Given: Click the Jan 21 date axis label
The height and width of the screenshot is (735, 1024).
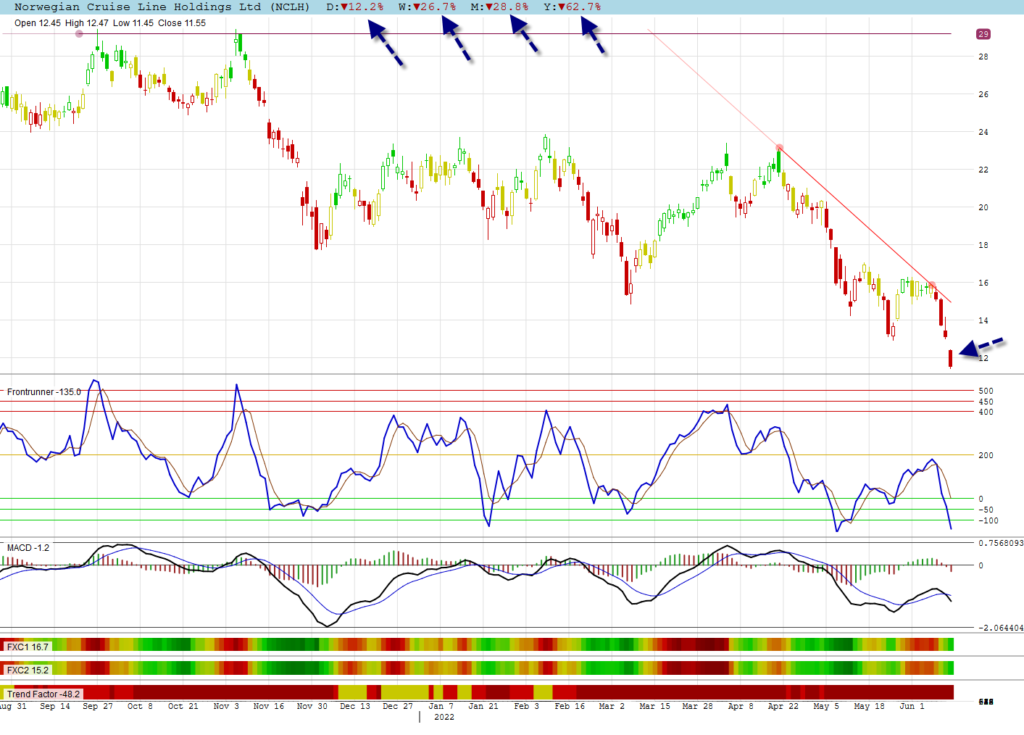Looking at the screenshot, I should point(483,706).
